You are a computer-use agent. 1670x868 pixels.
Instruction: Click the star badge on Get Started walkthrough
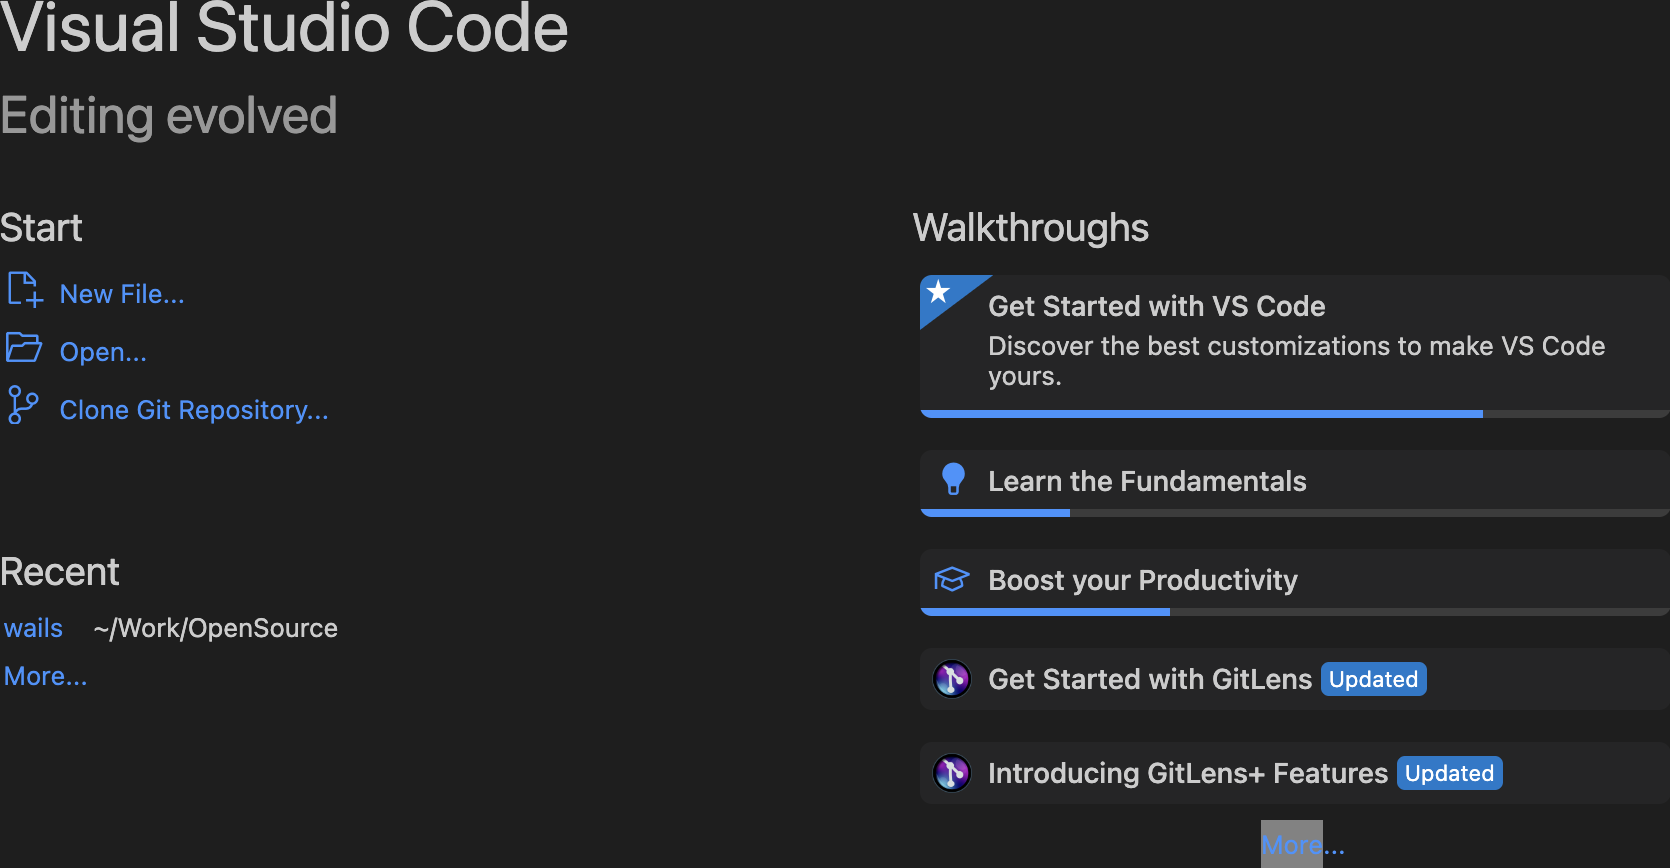tap(939, 292)
